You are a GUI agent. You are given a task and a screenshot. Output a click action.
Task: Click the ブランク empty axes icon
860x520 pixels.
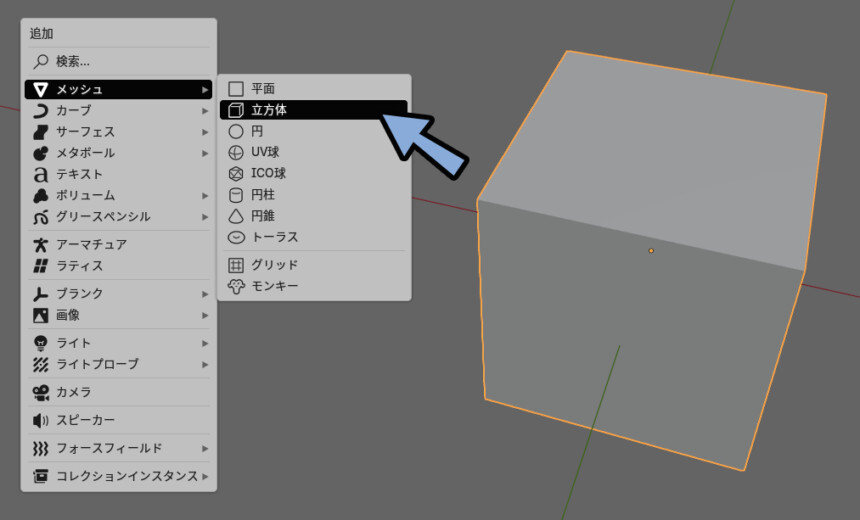coord(41,294)
